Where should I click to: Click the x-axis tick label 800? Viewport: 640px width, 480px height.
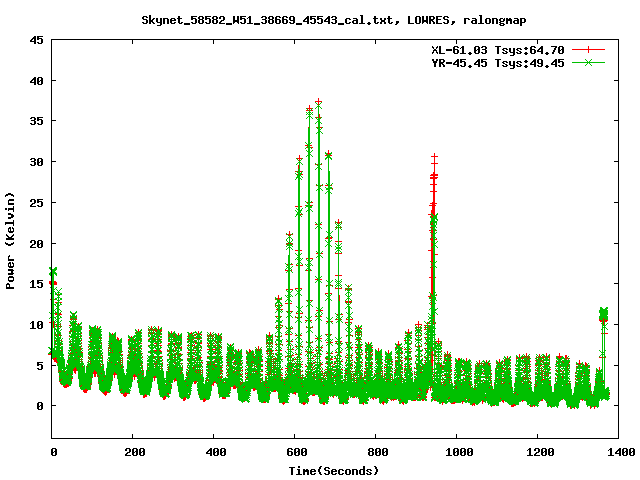tap(377, 452)
